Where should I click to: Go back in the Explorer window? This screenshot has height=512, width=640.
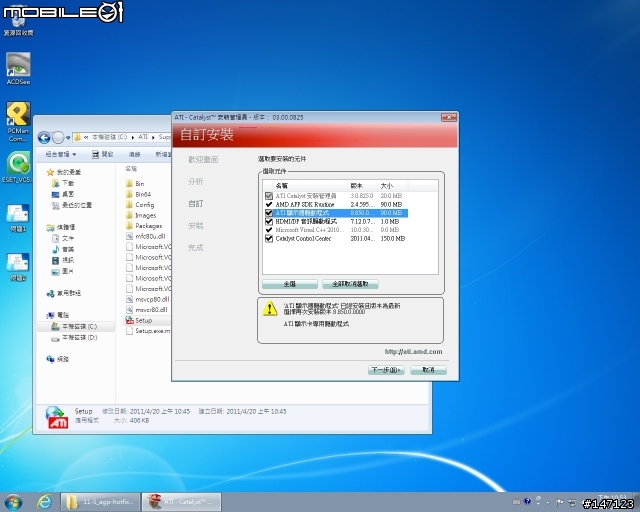click(44, 138)
